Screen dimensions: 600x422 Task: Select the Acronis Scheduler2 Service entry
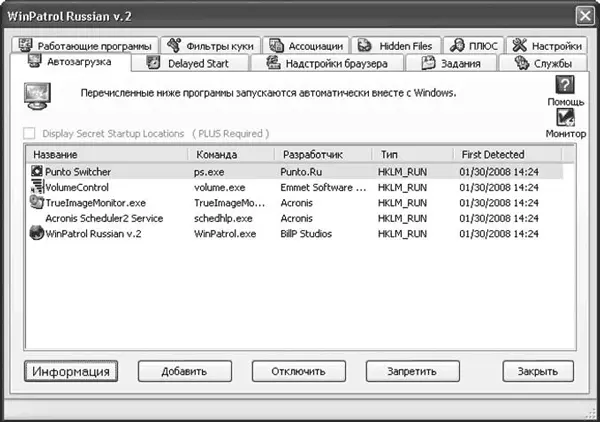click(295, 218)
